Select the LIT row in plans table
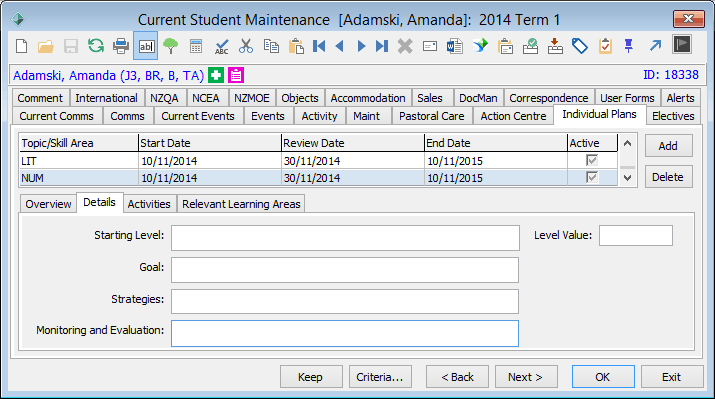 tap(318, 161)
